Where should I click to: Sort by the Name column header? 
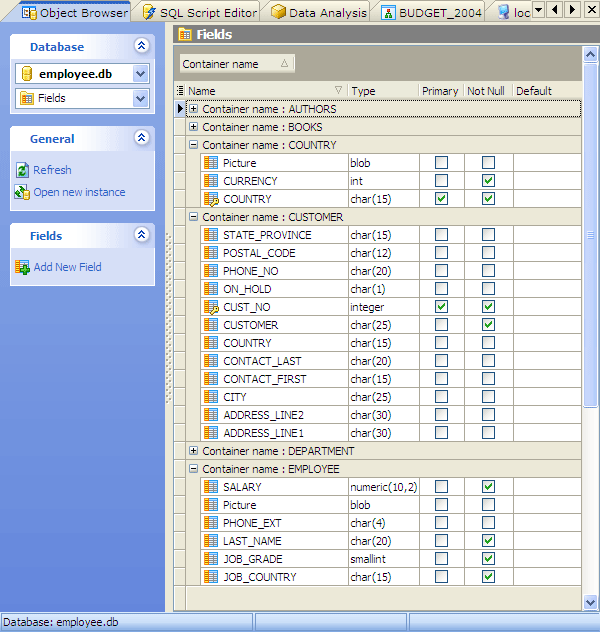click(266, 91)
